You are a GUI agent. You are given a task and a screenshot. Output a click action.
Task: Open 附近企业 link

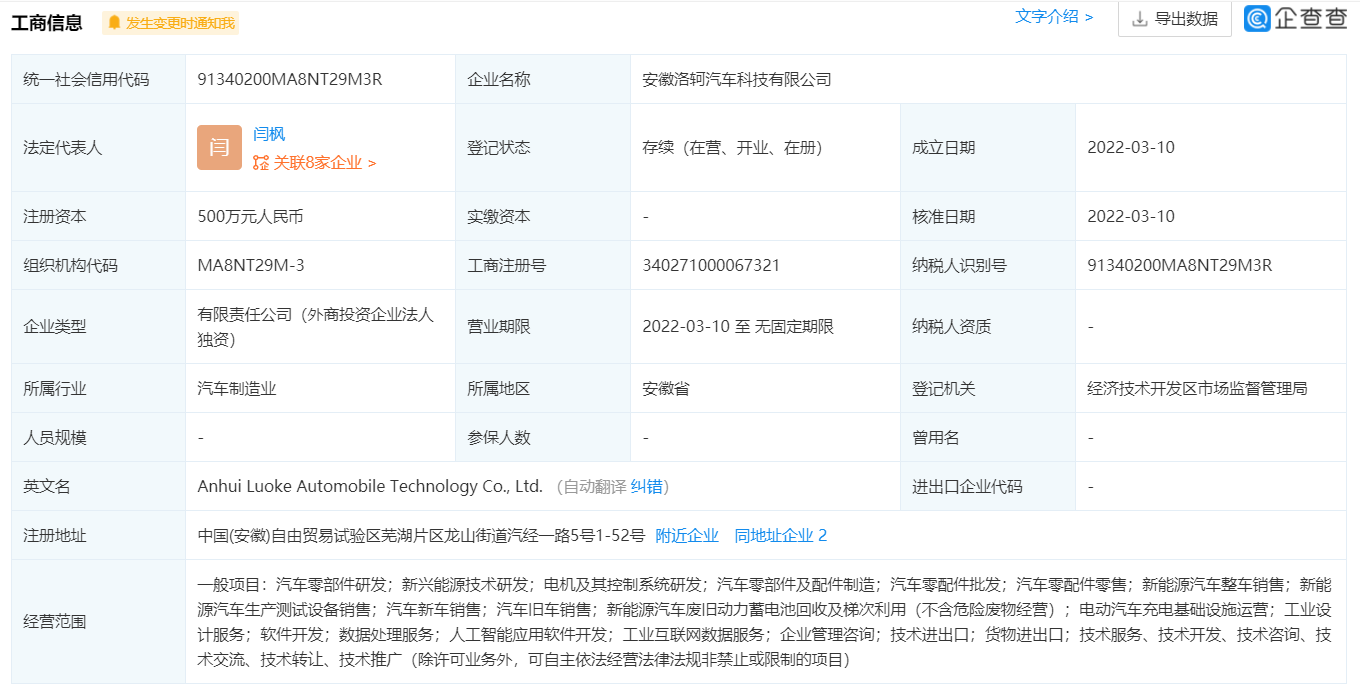pos(687,536)
